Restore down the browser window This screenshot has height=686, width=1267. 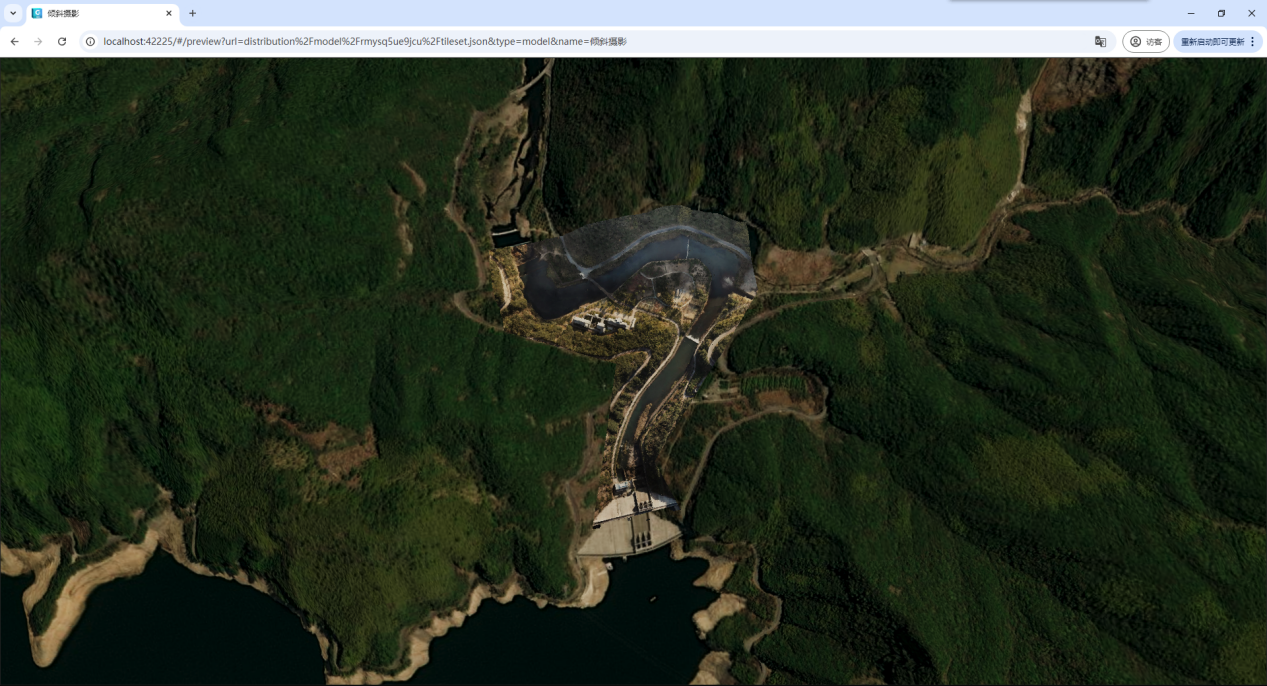pos(1221,13)
